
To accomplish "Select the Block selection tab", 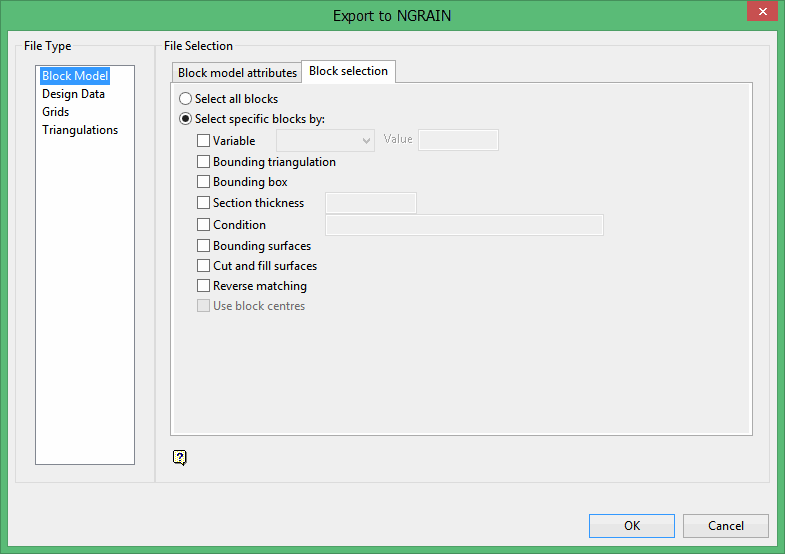I will [x=348, y=71].
